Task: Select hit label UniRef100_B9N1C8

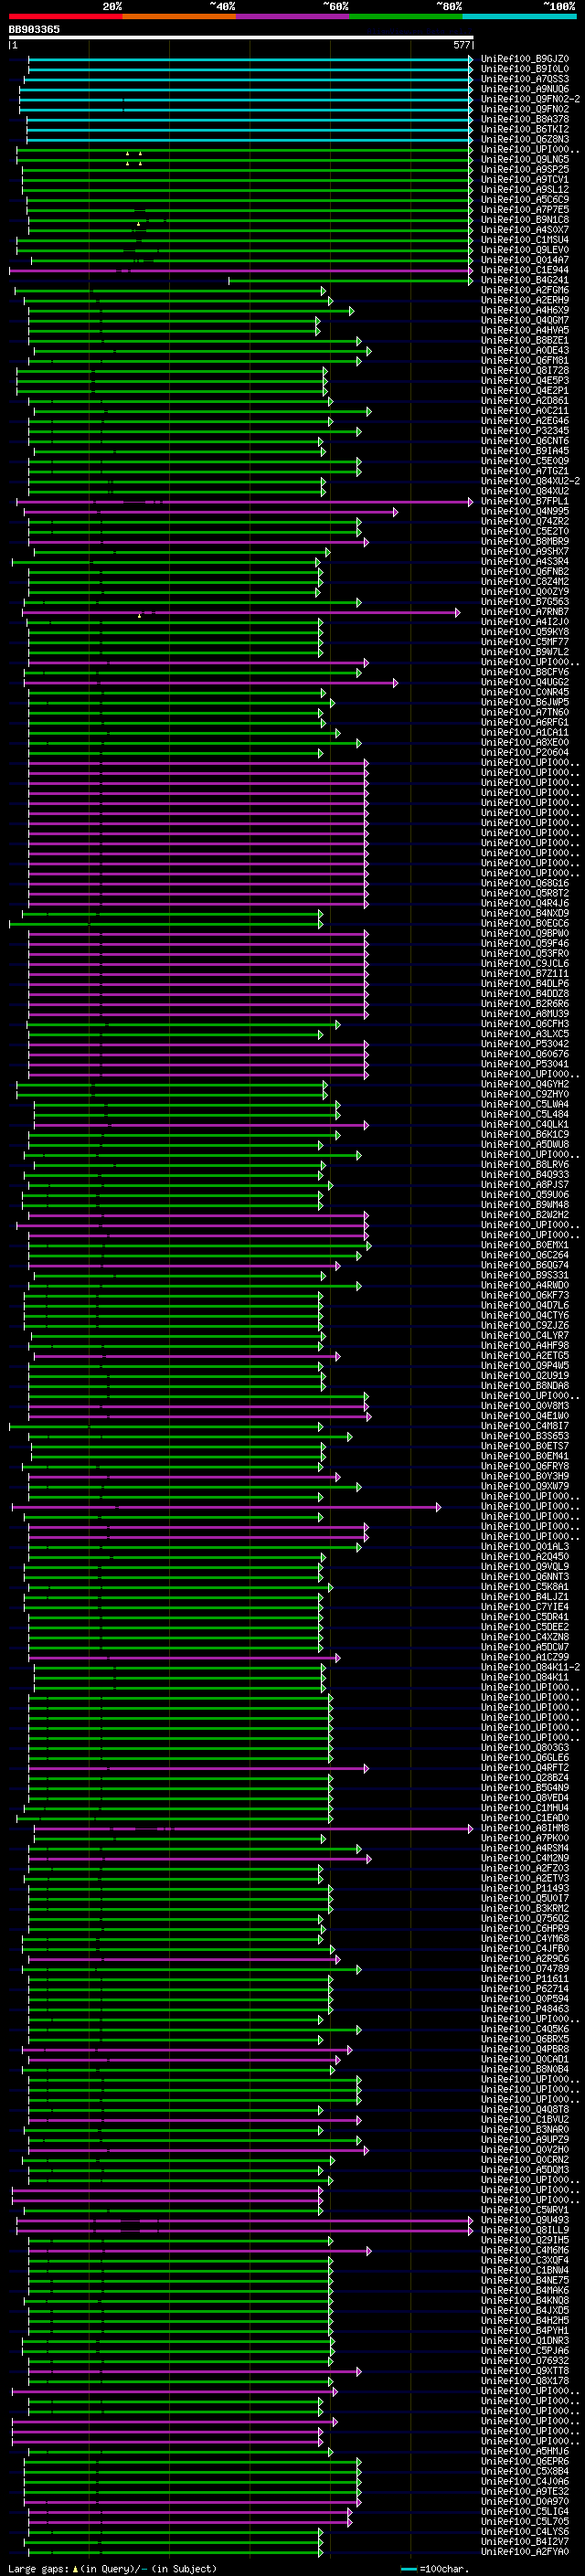Action: (525, 220)
